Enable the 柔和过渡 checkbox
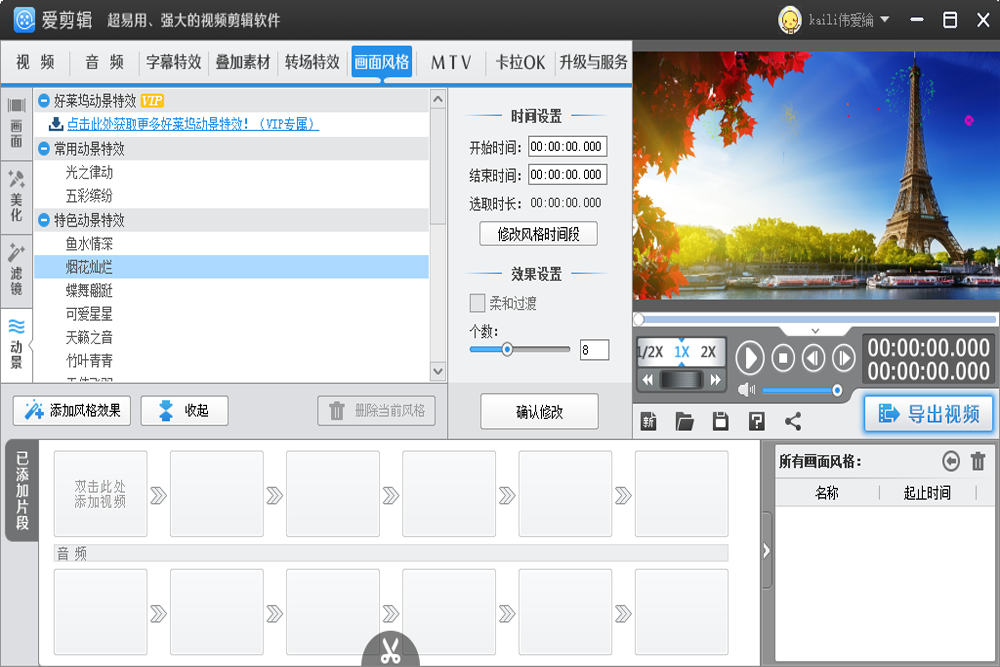This screenshot has height=667, width=1000. click(x=478, y=303)
